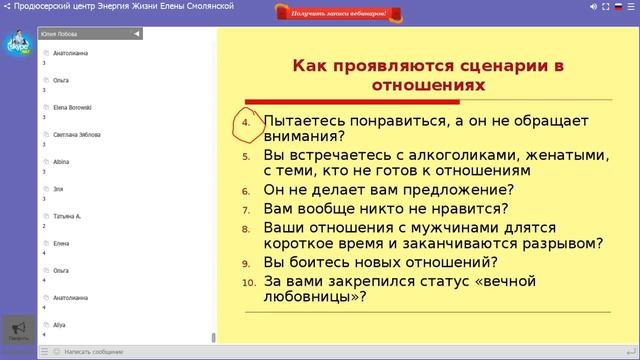The image size is (640, 360).
Task: Open the chat options lines icon beside message field
Action: [x=44, y=351]
